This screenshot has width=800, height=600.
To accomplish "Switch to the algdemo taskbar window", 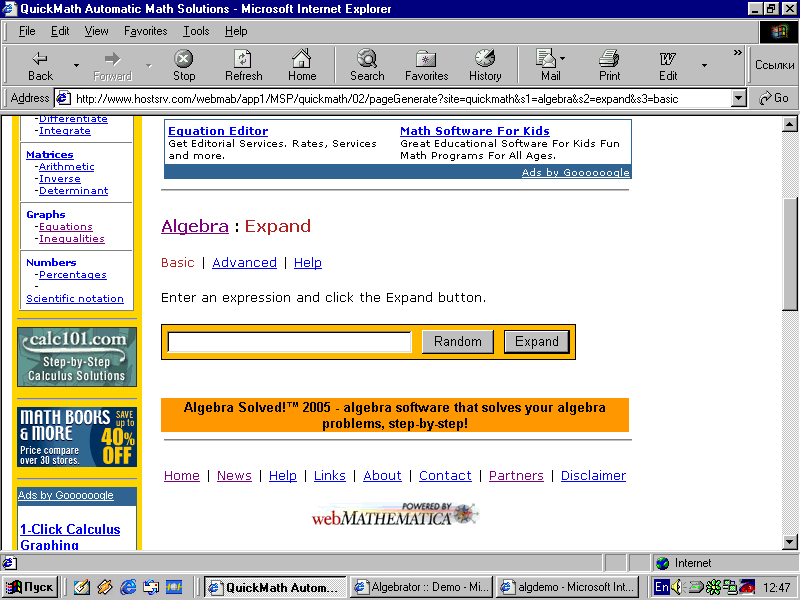I will point(567,587).
